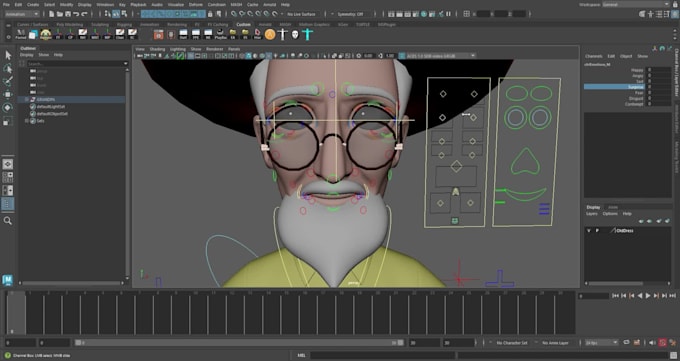Click the MEL command line input

(x=382, y=355)
